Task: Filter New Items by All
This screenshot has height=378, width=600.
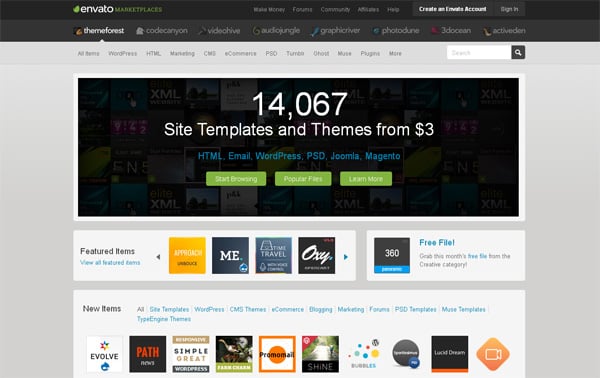Action: click(x=140, y=309)
